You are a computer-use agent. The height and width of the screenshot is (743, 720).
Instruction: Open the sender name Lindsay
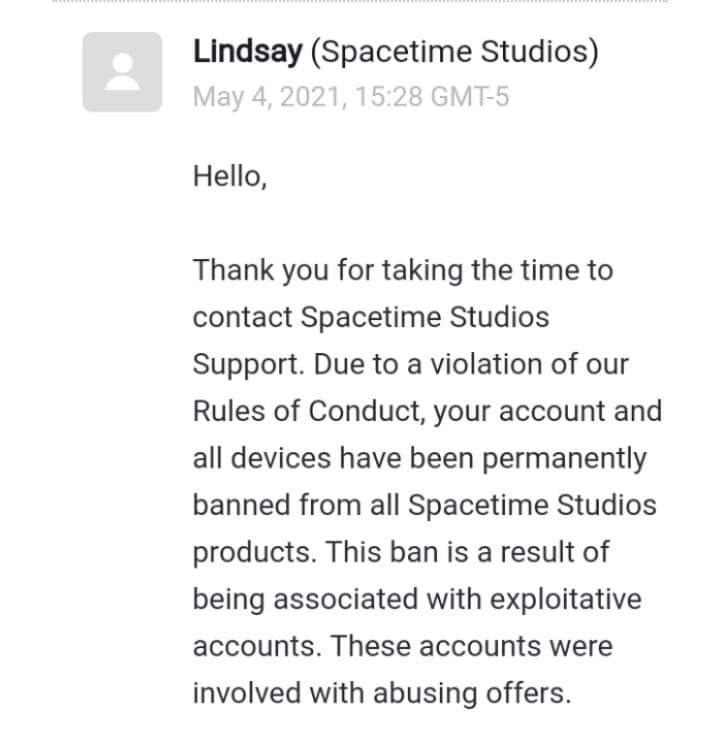[247, 51]
